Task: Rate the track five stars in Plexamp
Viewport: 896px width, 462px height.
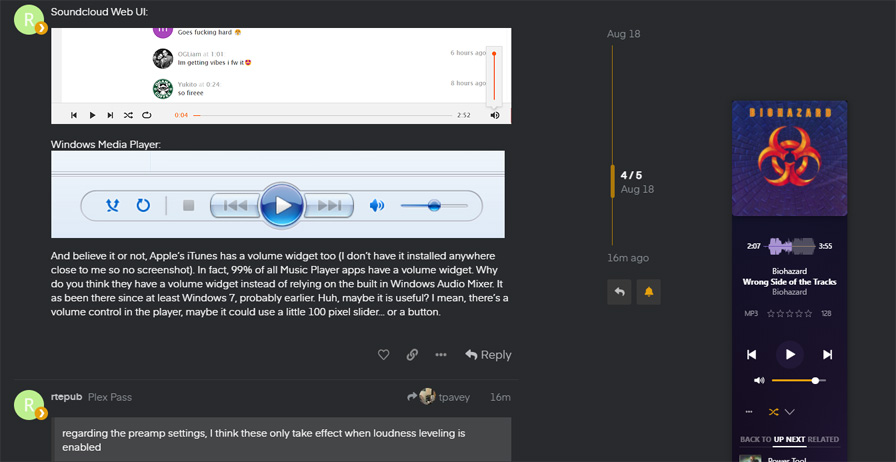Action: (808, 313)
